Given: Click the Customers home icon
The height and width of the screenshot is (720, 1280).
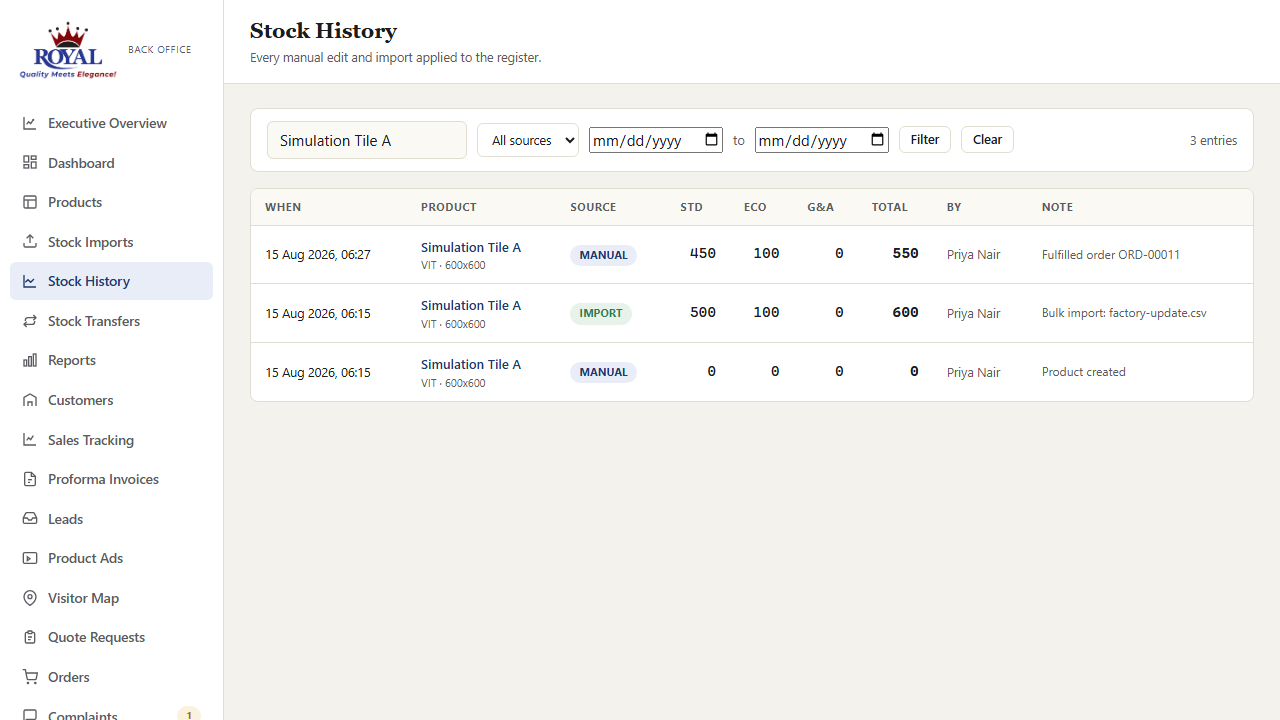Looking at the screenshot, I should (30, 400).
